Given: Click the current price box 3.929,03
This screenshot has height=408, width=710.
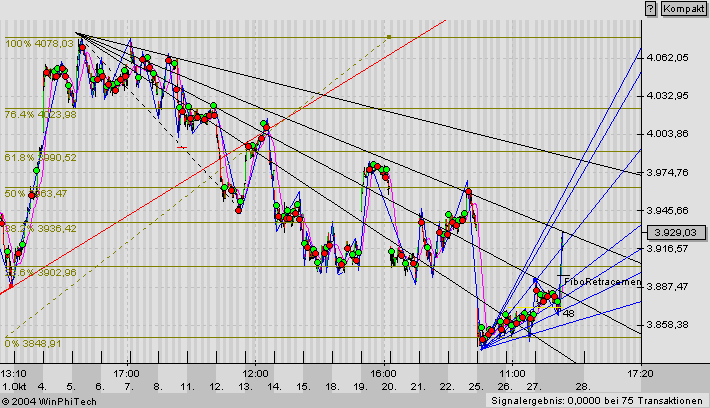Looking at the screenshot, I should [677, 233].
